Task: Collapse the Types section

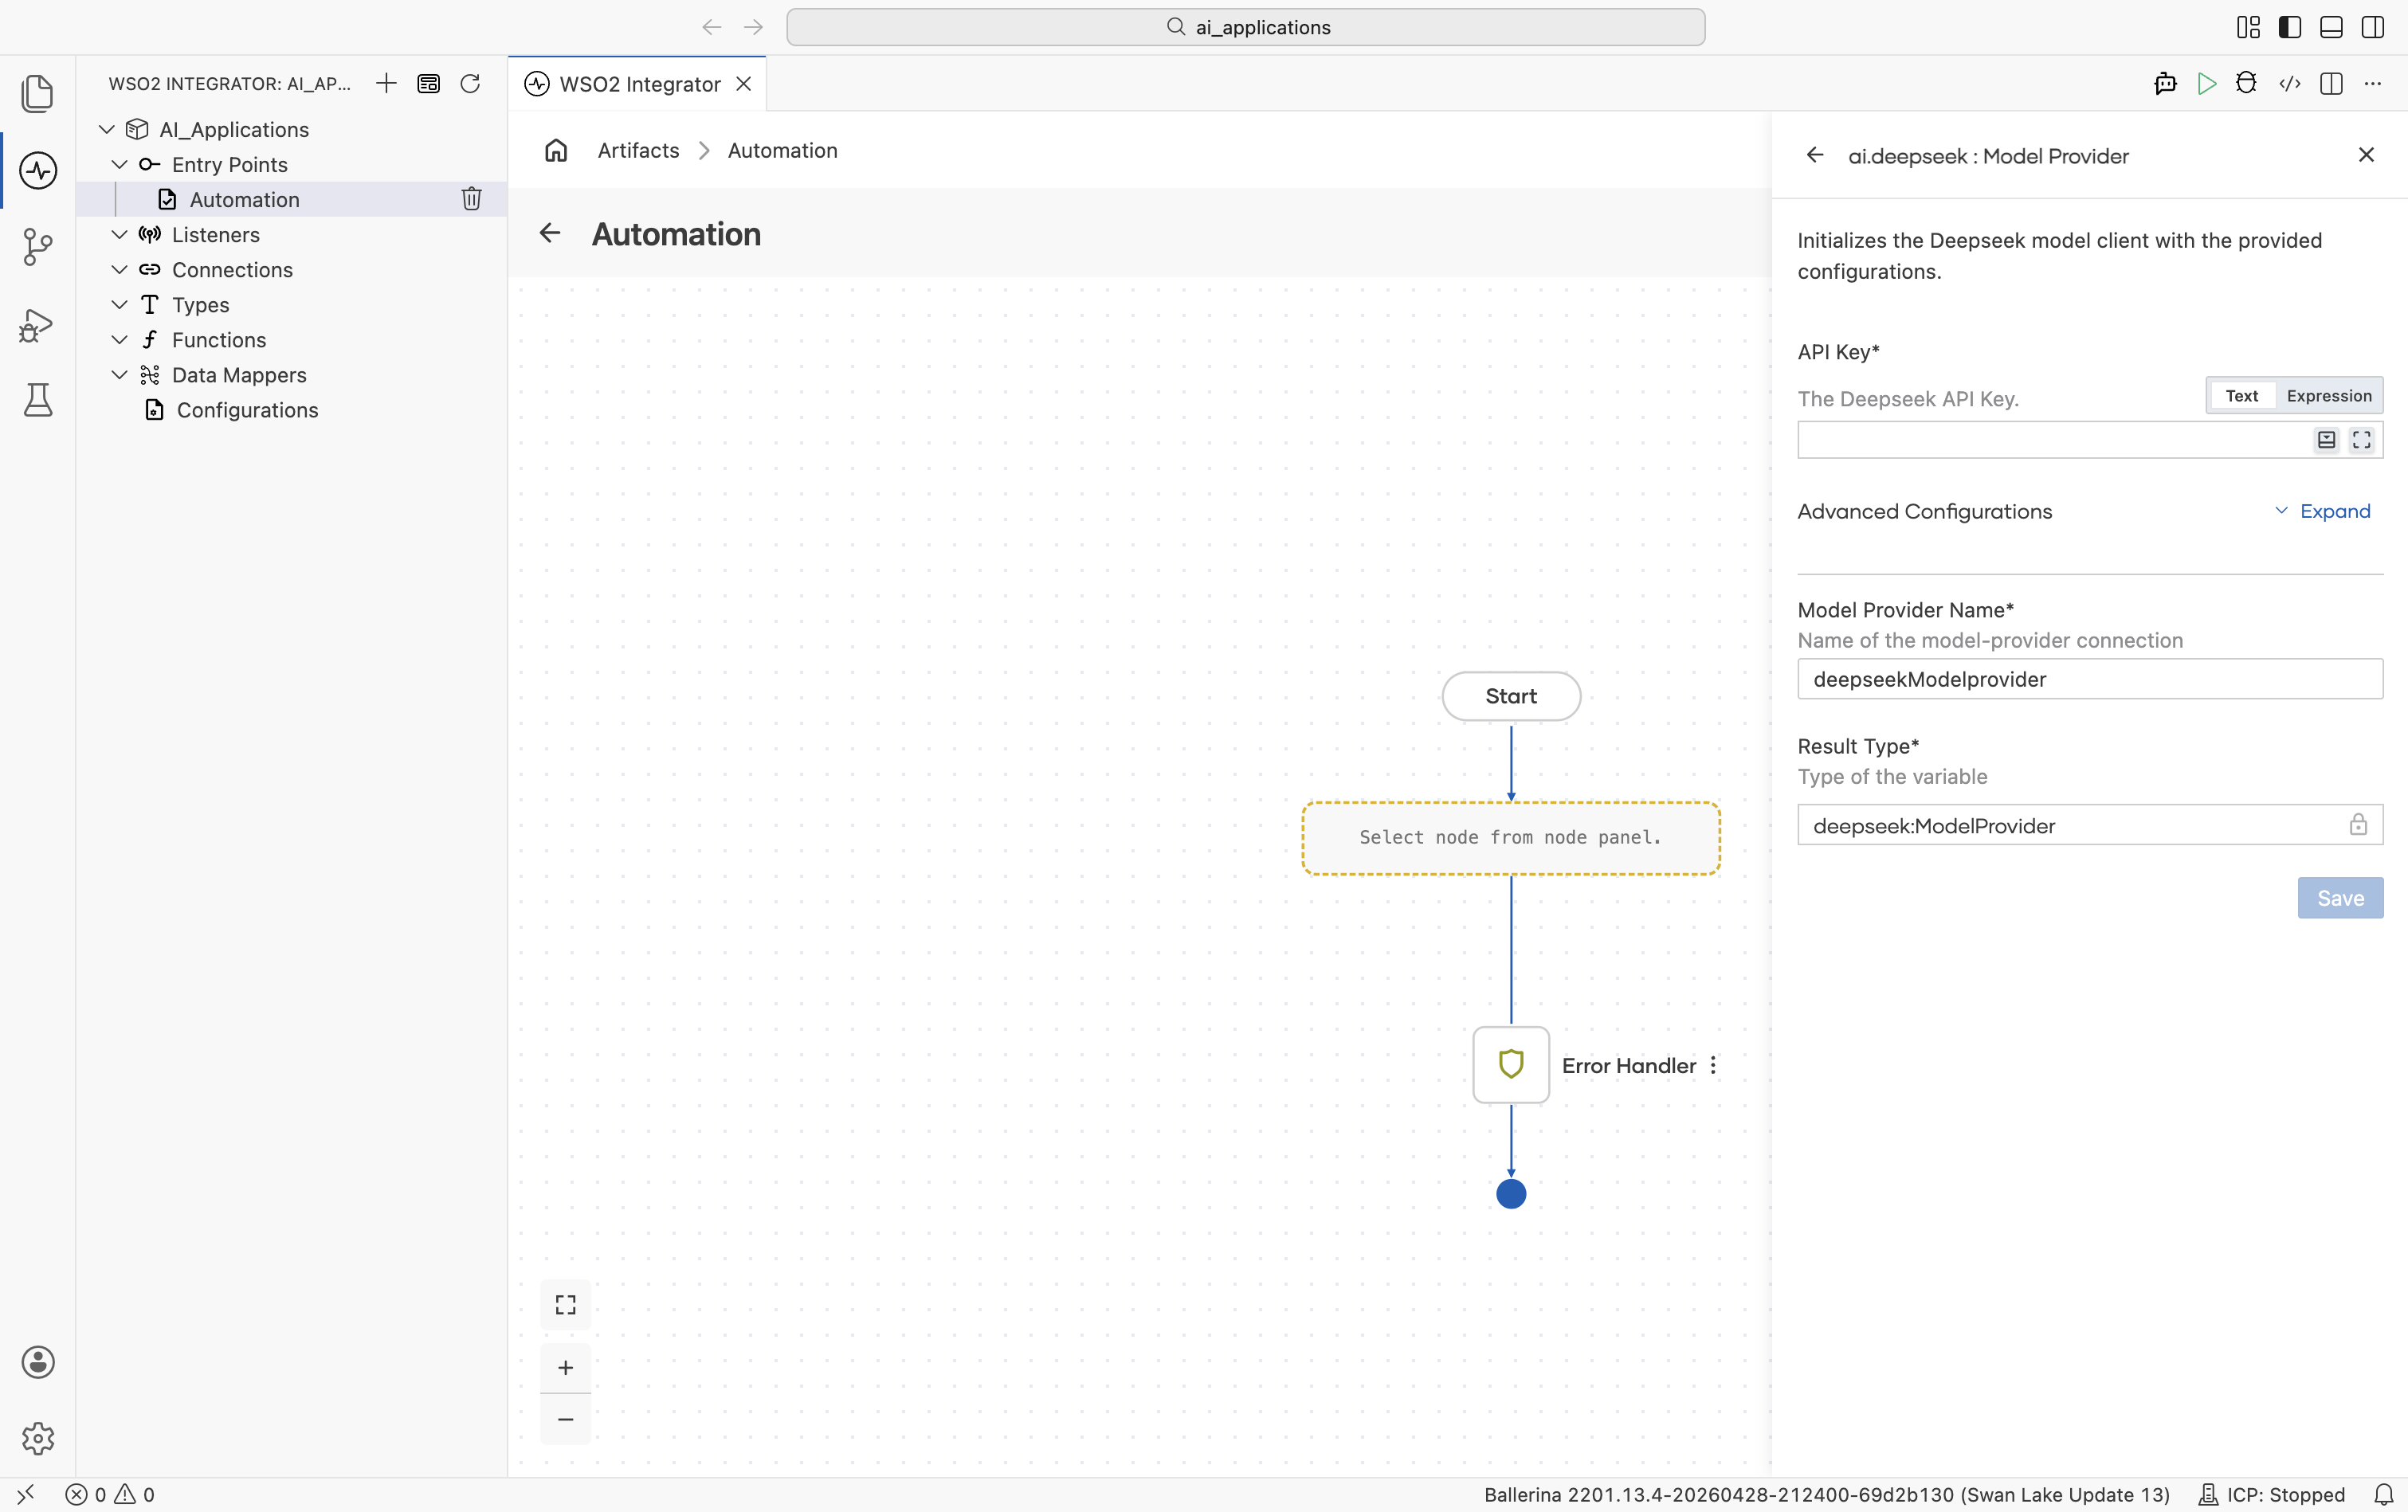Action: click(119, 304)
